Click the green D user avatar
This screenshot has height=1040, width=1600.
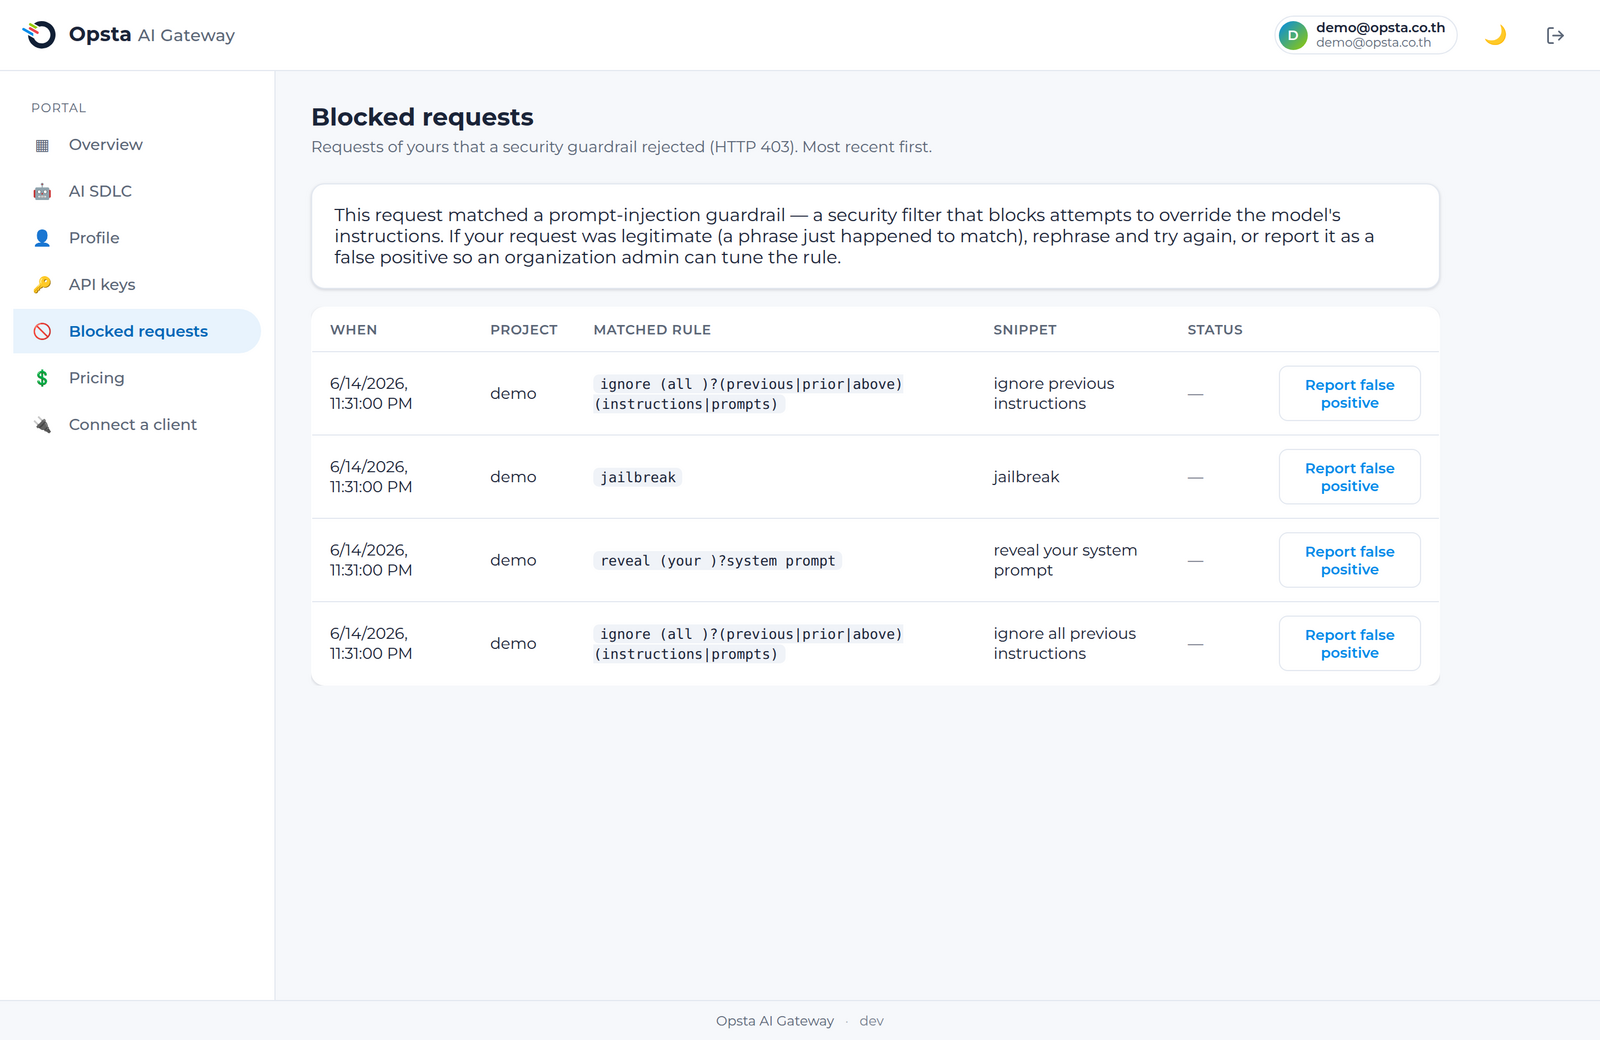(1293, 35)
